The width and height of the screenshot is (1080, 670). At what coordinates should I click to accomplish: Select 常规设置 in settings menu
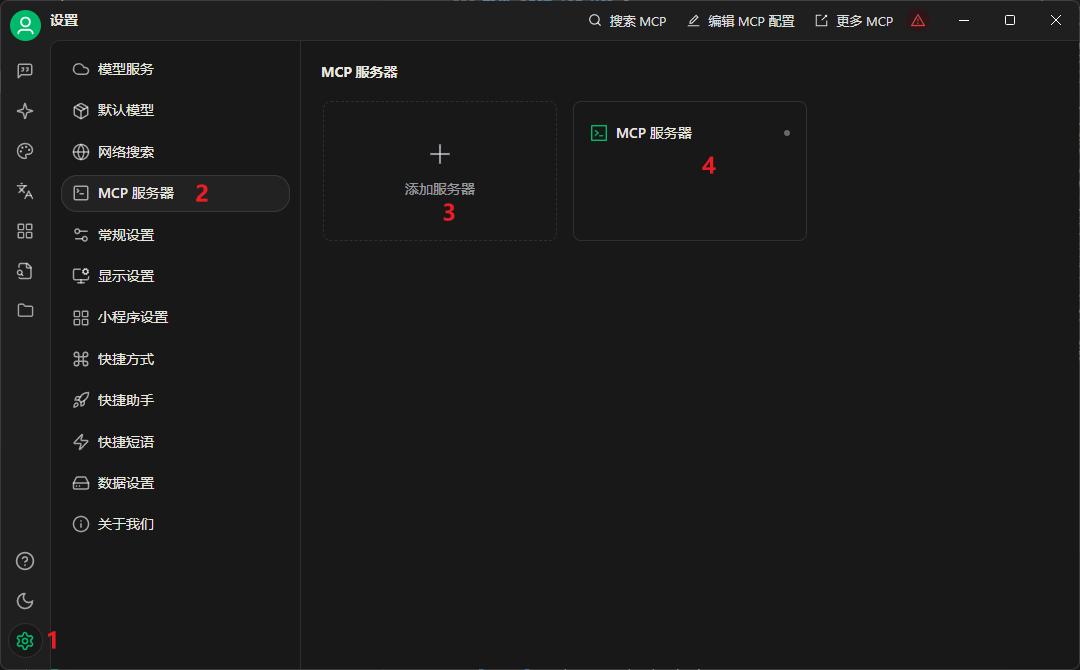(125, 234)
